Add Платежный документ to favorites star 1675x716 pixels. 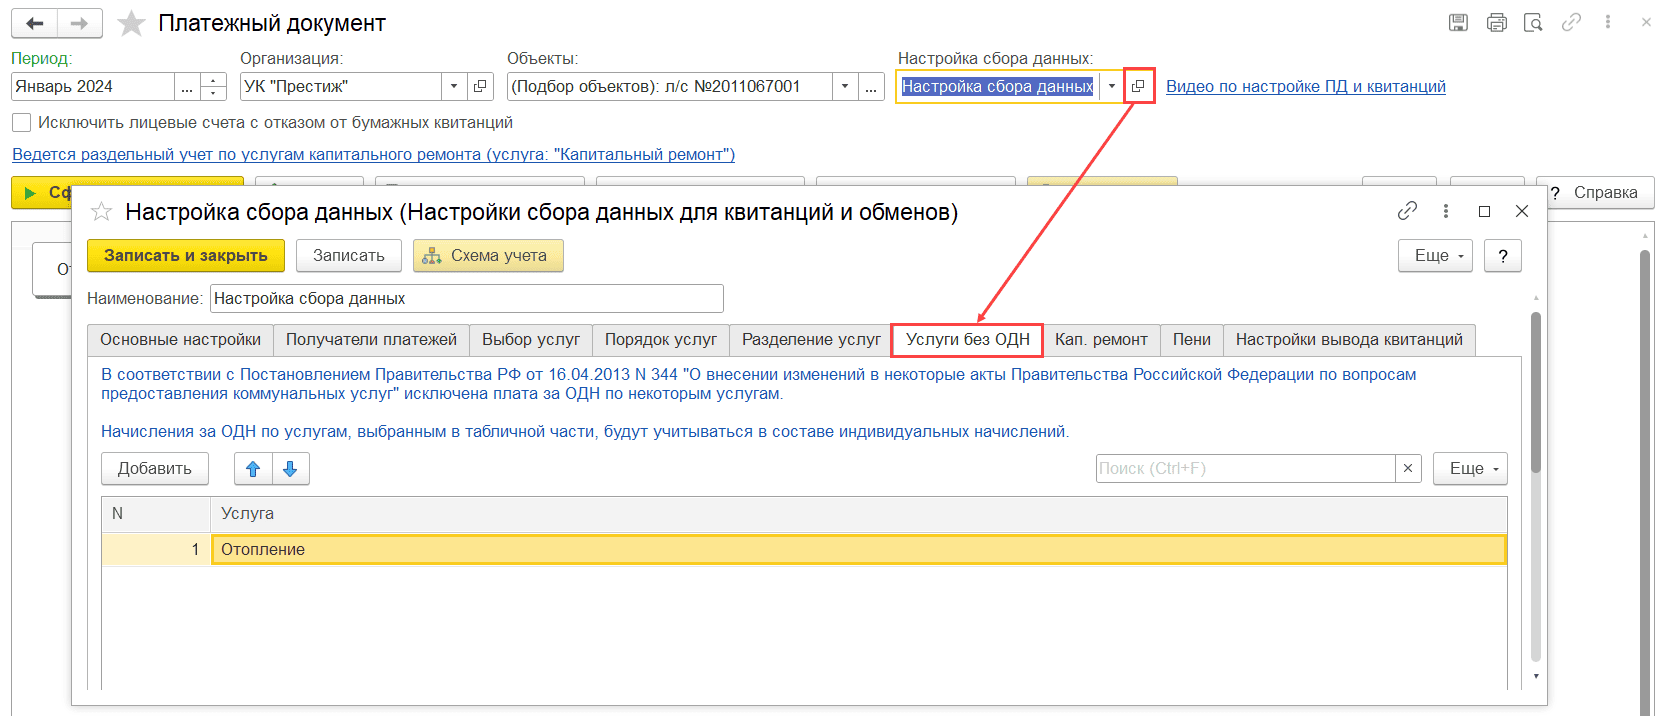(132, 24)
